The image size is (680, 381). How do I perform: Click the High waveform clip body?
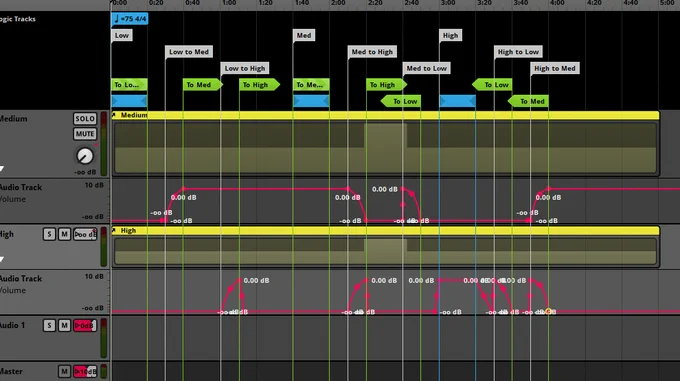pos(386,251)
